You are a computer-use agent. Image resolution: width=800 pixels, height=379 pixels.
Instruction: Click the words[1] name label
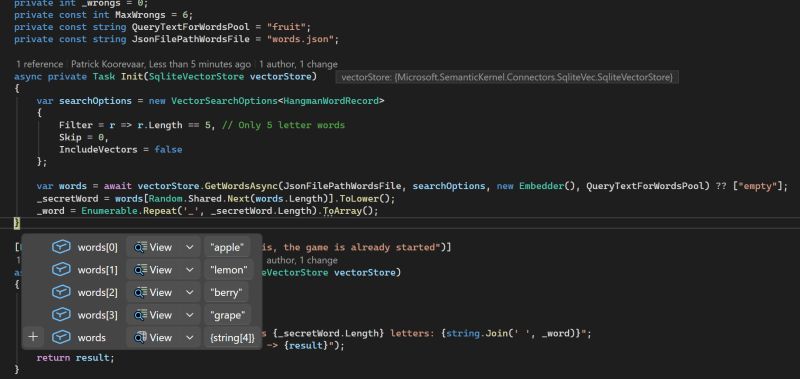coord(97,270)
